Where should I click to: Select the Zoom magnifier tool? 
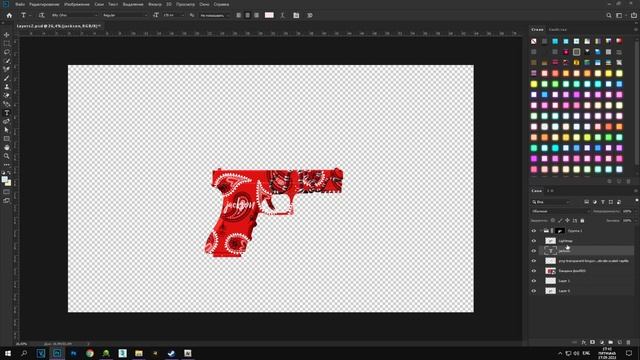tap(7, 156)
